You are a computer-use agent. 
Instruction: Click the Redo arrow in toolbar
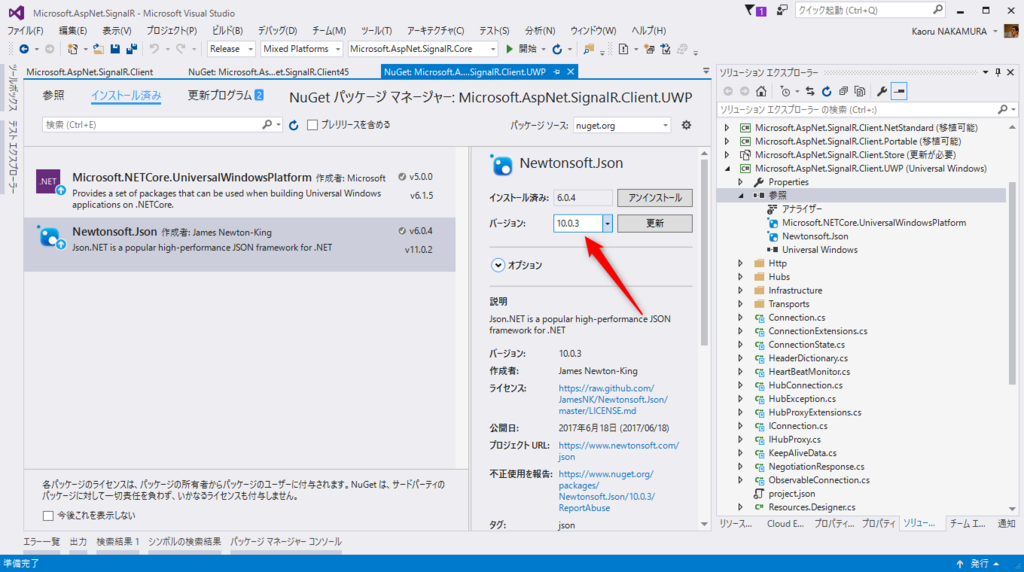180,49
